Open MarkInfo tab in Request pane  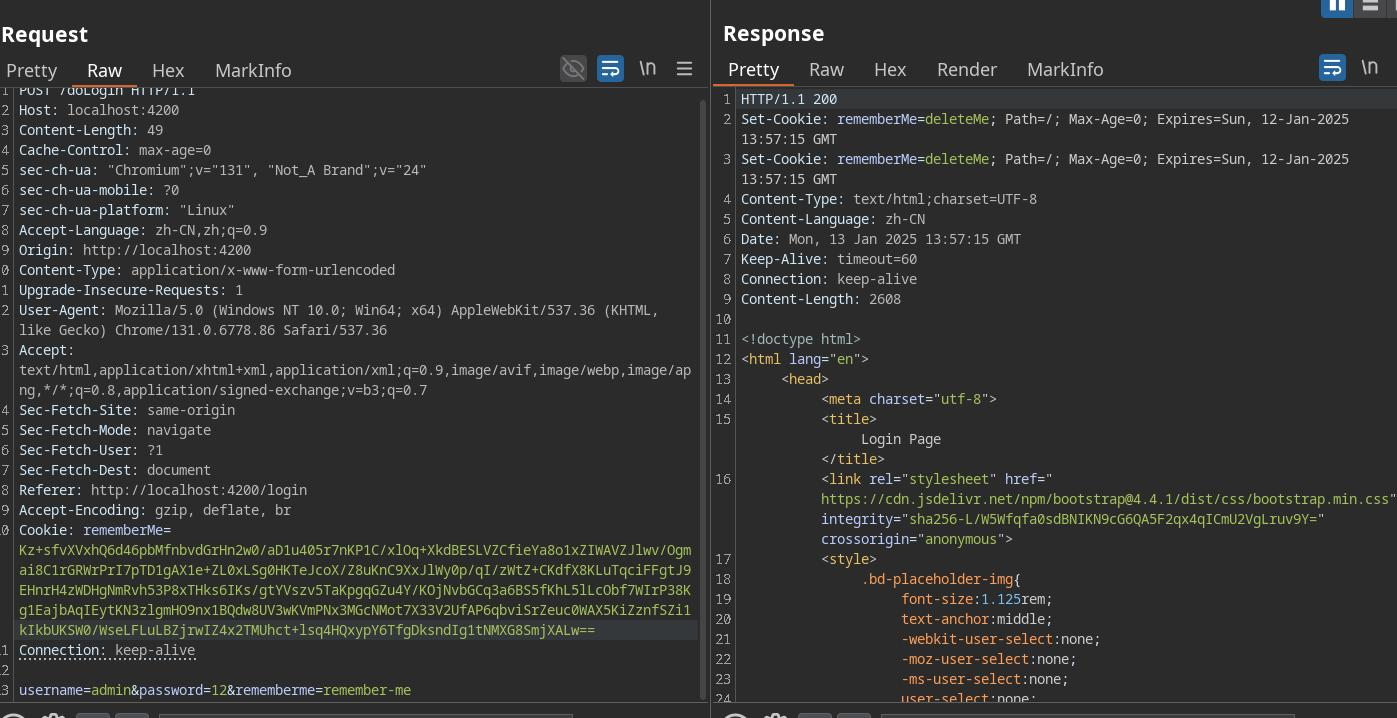click(x=253, y=70)
